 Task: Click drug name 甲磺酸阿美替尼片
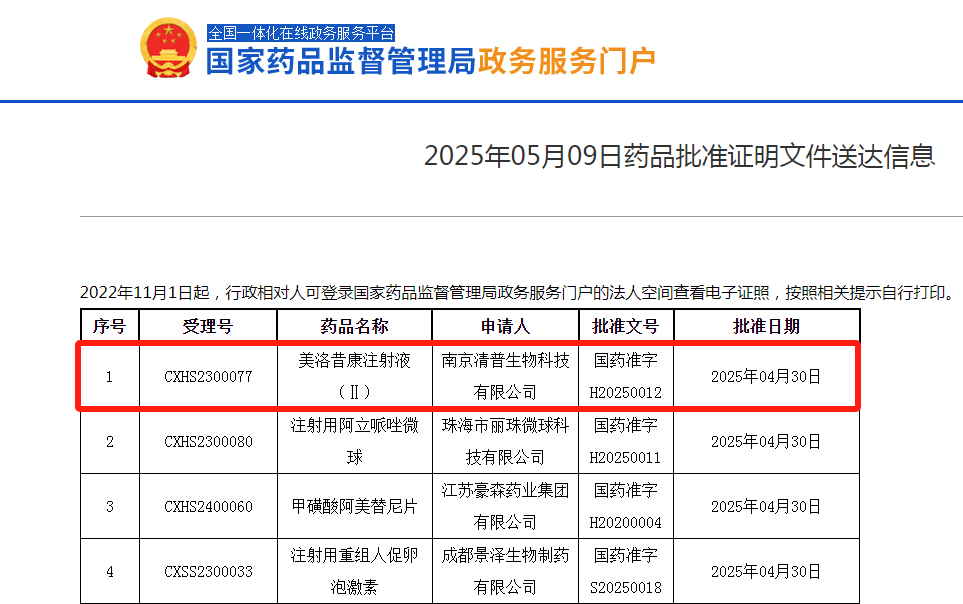click(x=354, y=506)
